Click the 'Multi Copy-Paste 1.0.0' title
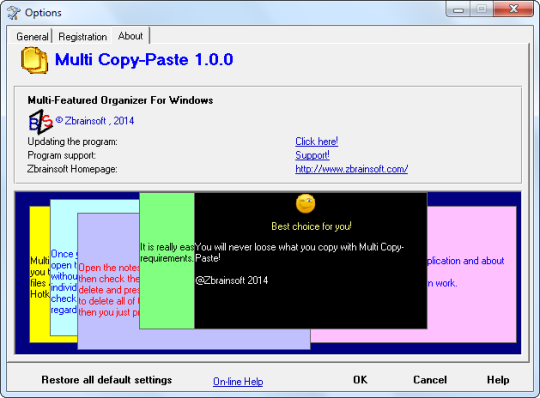This screenshot has width=540, height=398. pyautogui.click(x=144, y=60)
